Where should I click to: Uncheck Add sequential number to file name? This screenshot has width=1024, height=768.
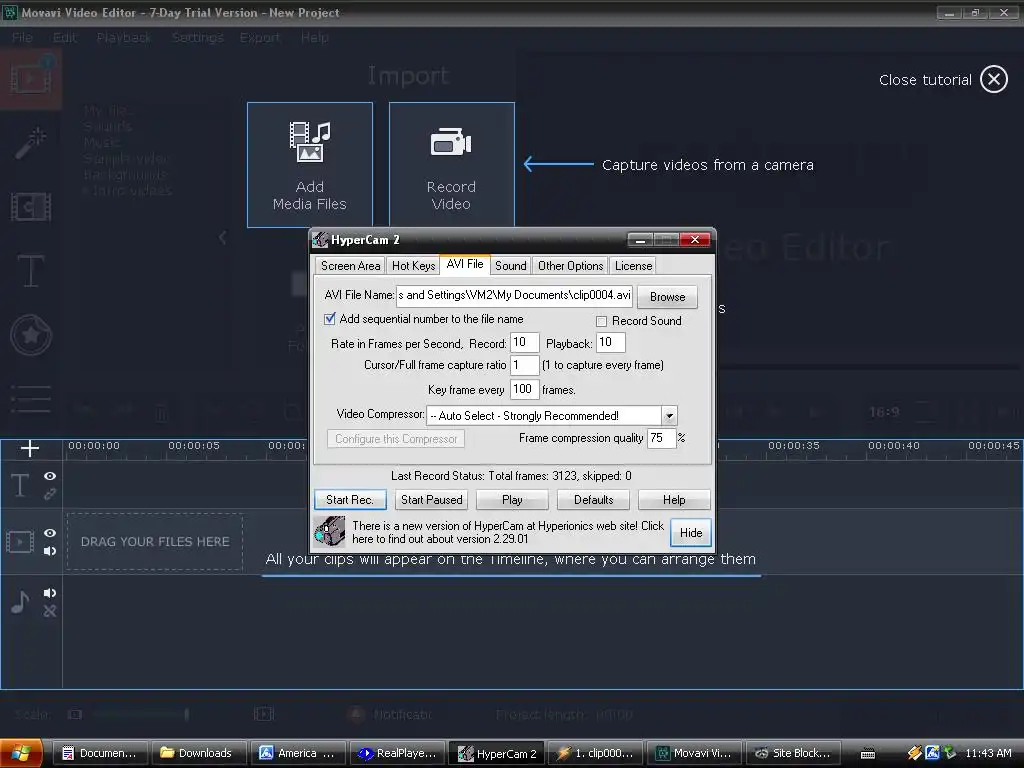[330, 319]
